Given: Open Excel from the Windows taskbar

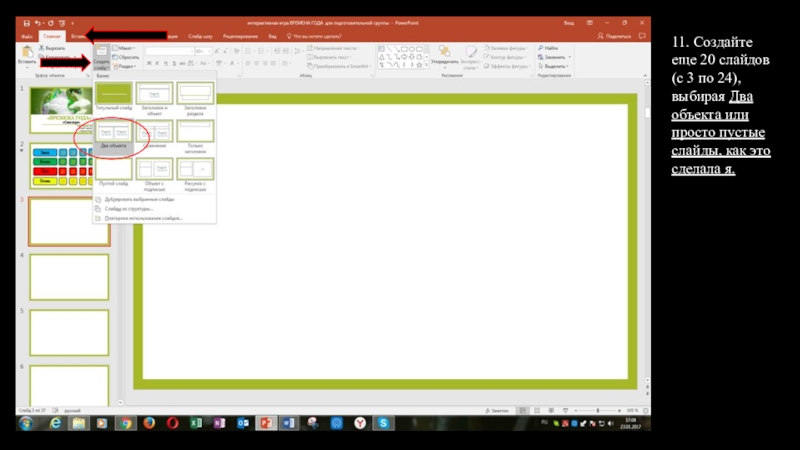Looking at the screenshot, I should (x=195, y=423).
